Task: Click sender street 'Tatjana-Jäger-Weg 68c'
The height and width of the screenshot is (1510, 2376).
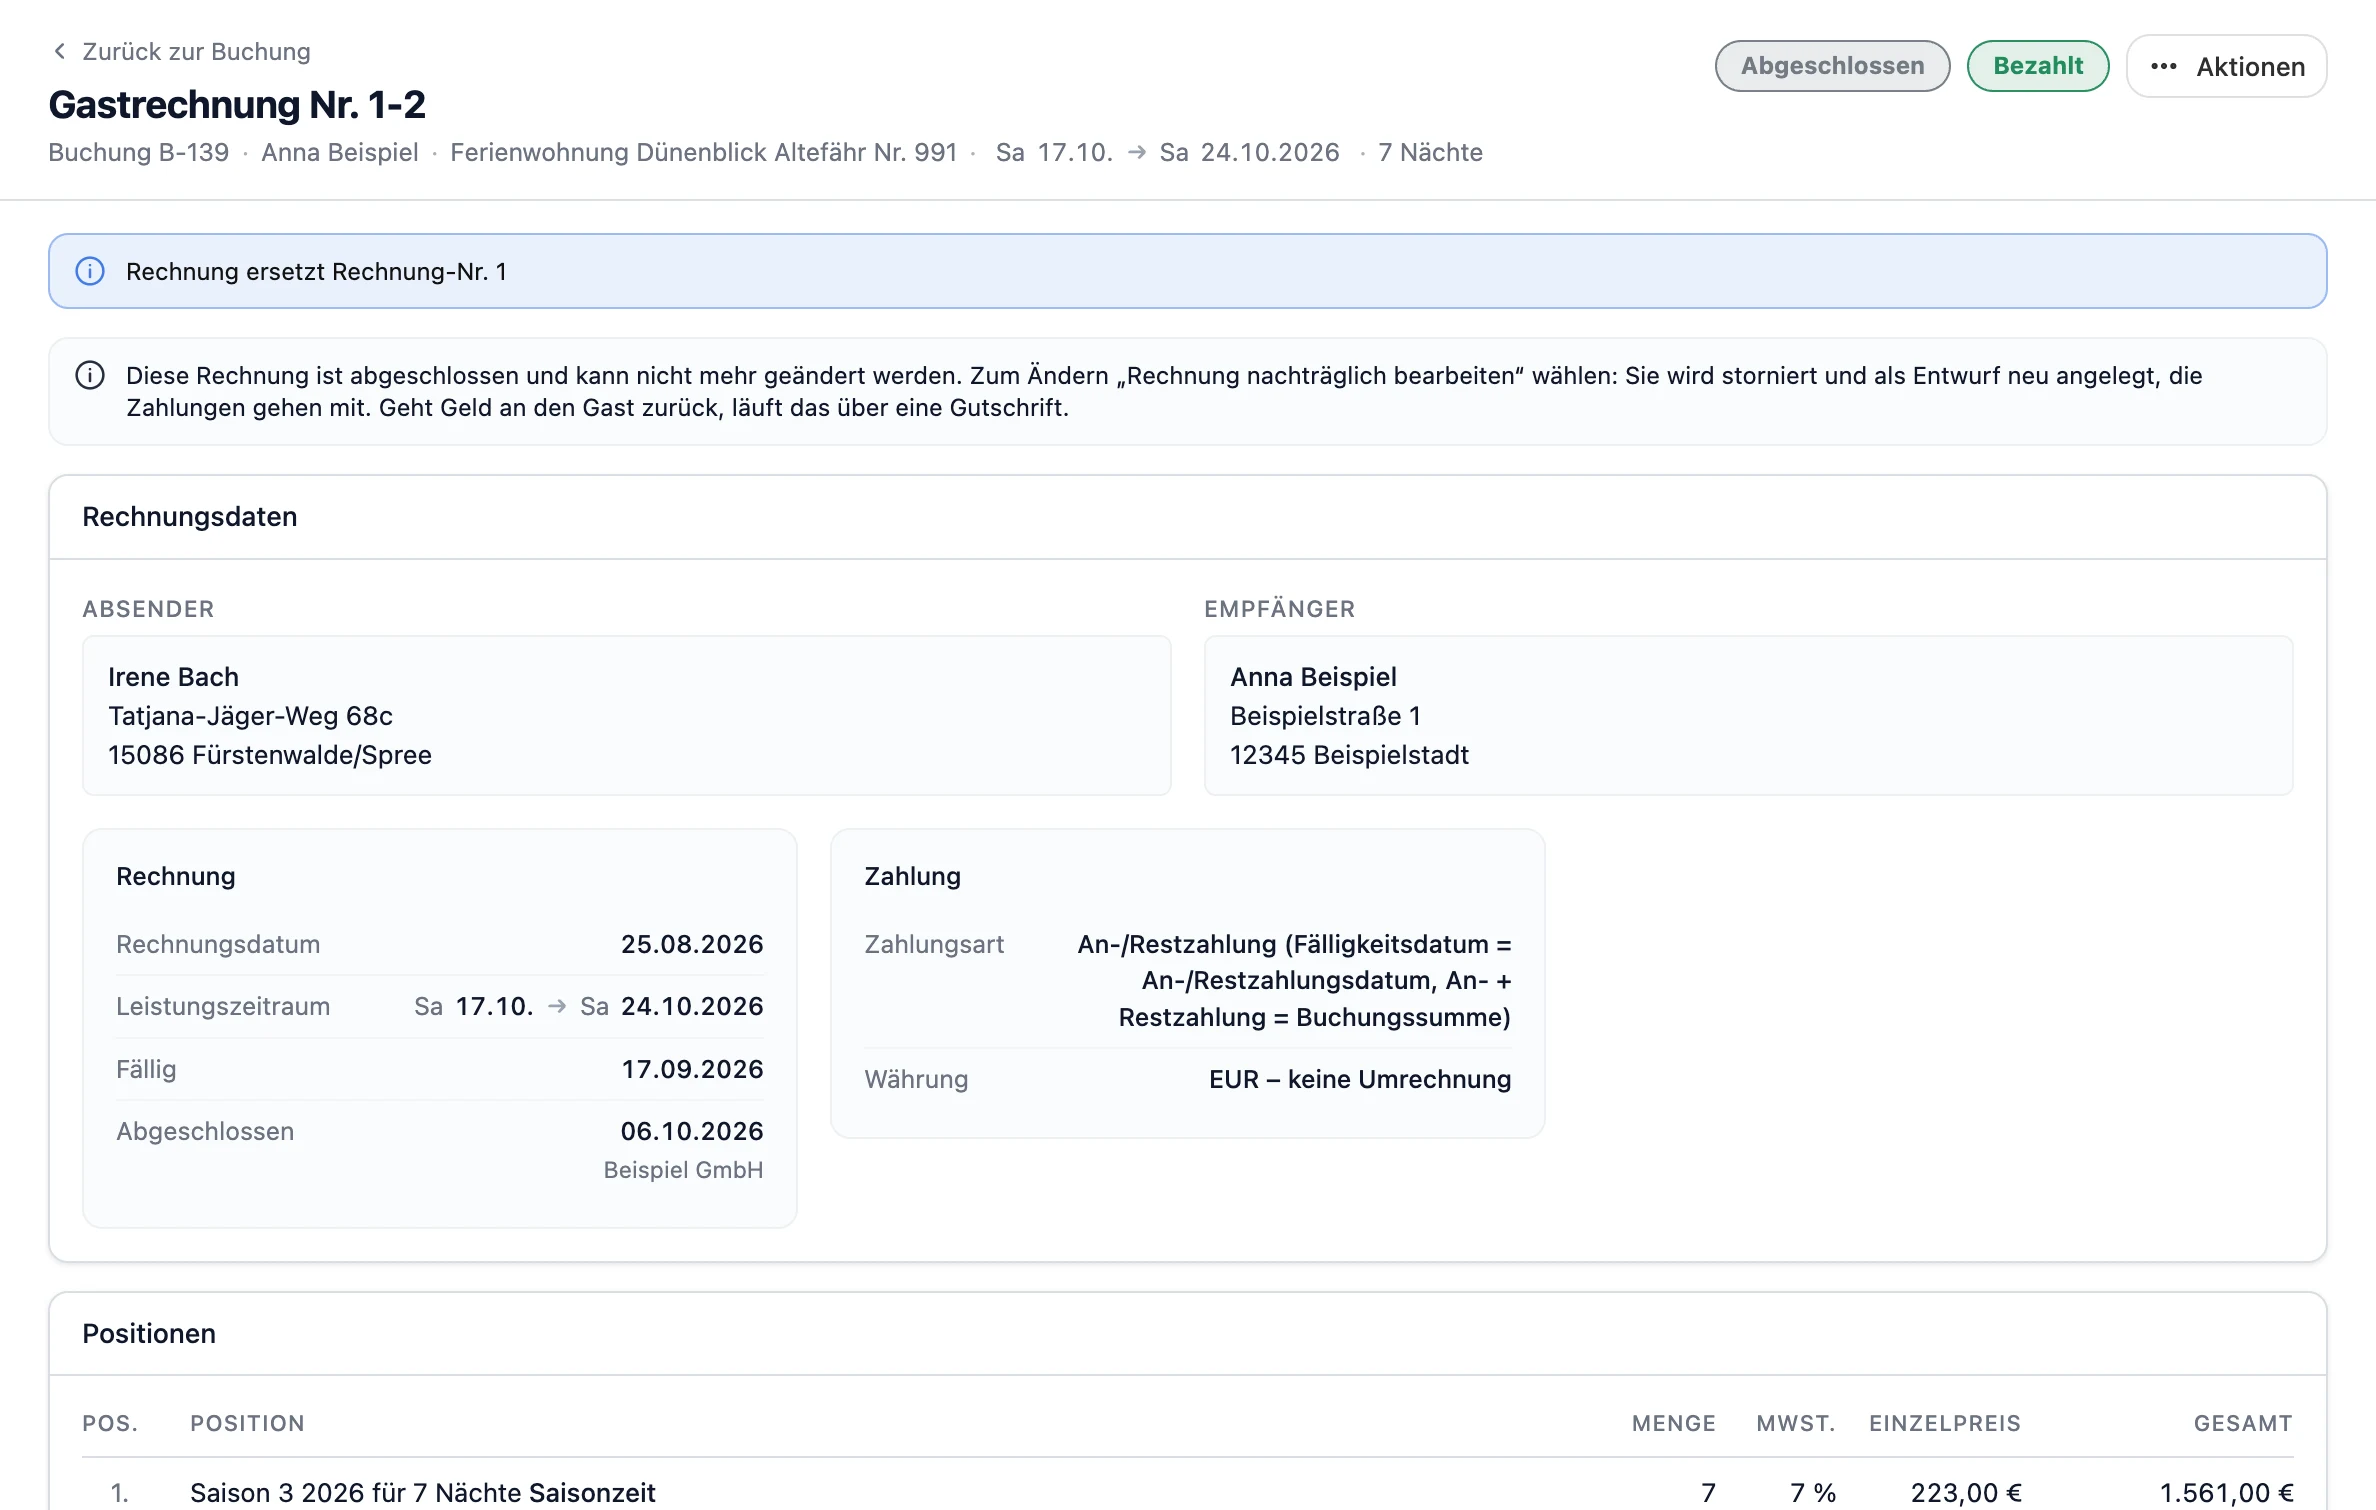Action: tap(250, 716)
